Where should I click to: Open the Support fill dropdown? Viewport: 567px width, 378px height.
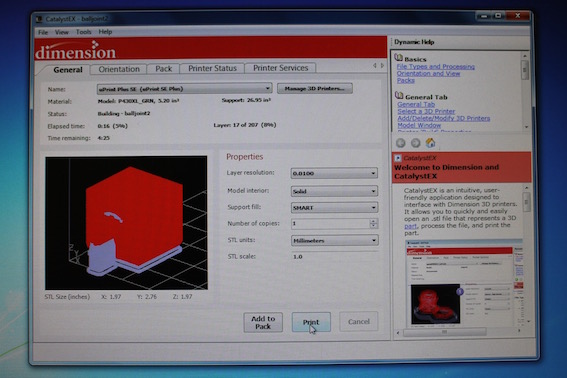coord(334,207)
